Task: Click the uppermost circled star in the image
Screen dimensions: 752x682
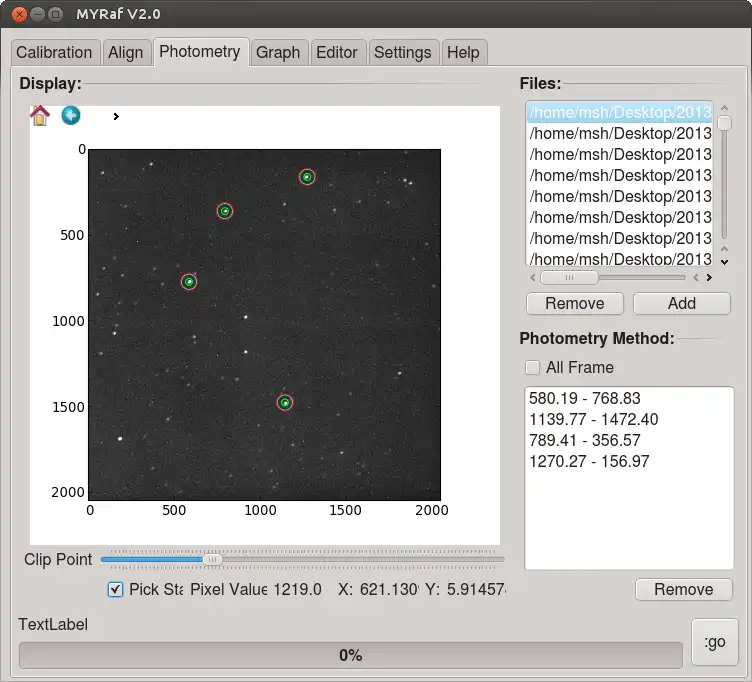Action: [307, 177]
